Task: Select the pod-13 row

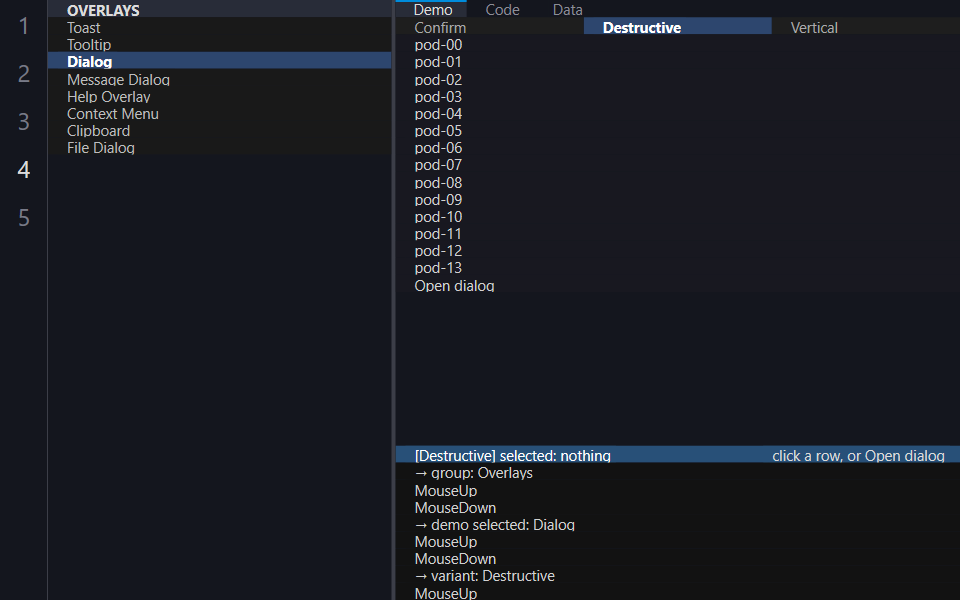Action: click(678, 268)
